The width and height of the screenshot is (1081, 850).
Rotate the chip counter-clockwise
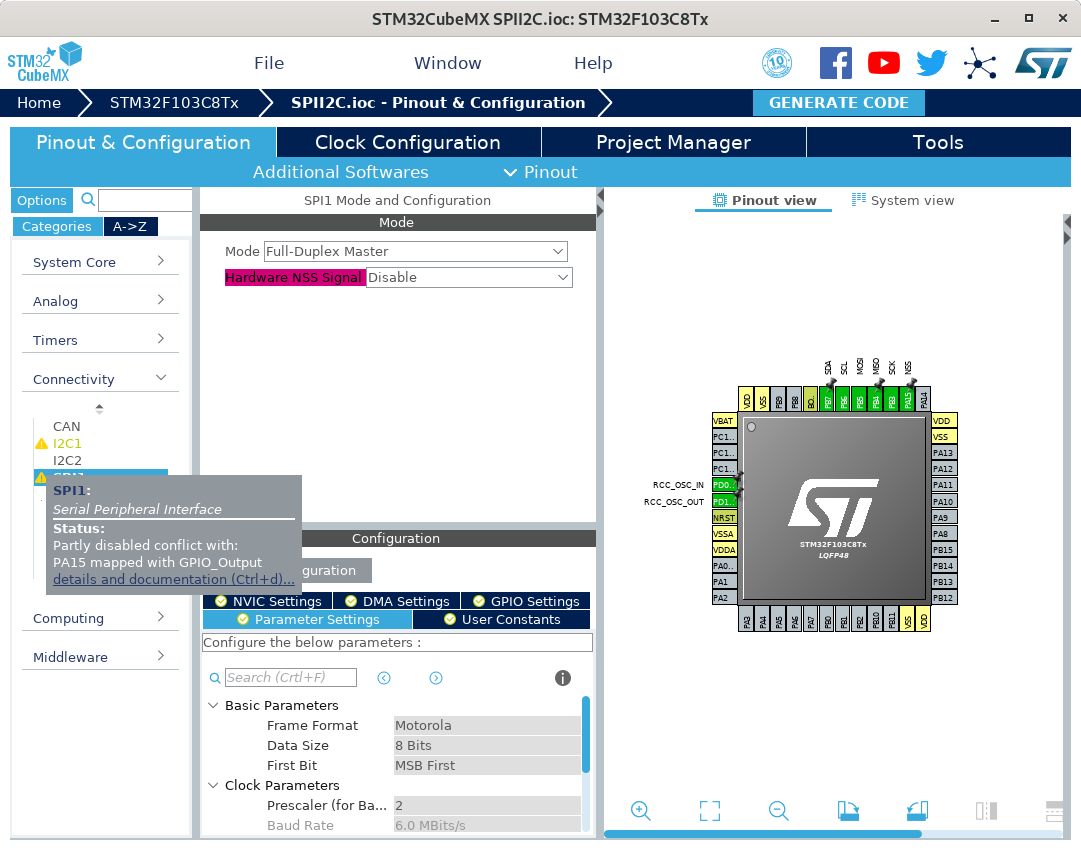coord(917,811)
